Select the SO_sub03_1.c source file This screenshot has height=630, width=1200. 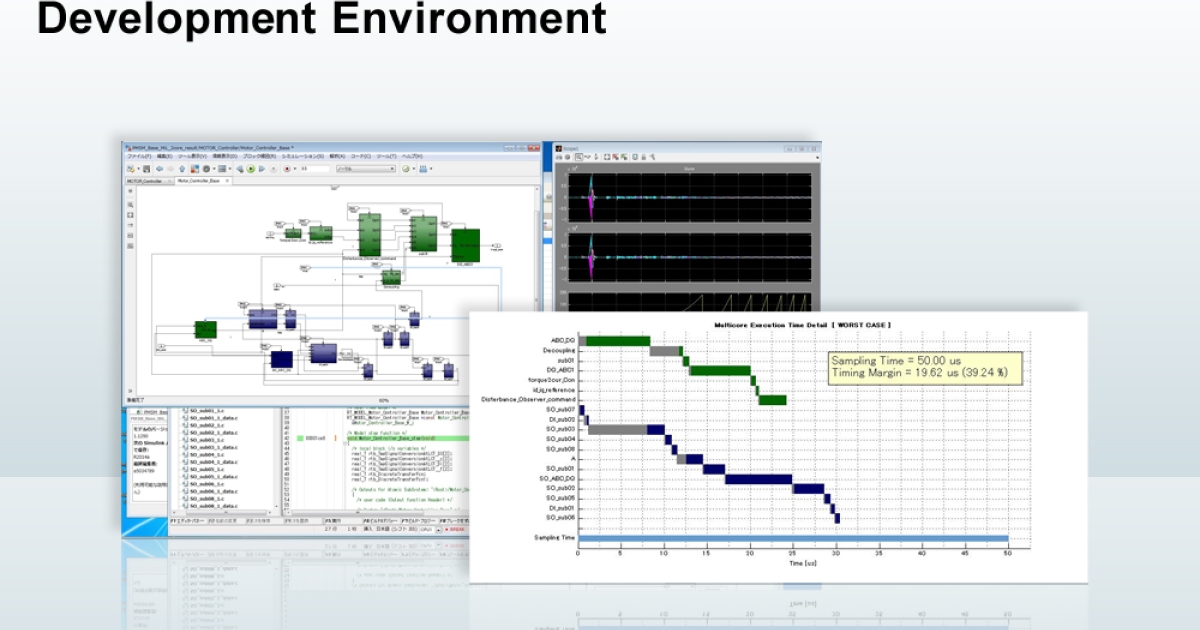click(207, 440)
